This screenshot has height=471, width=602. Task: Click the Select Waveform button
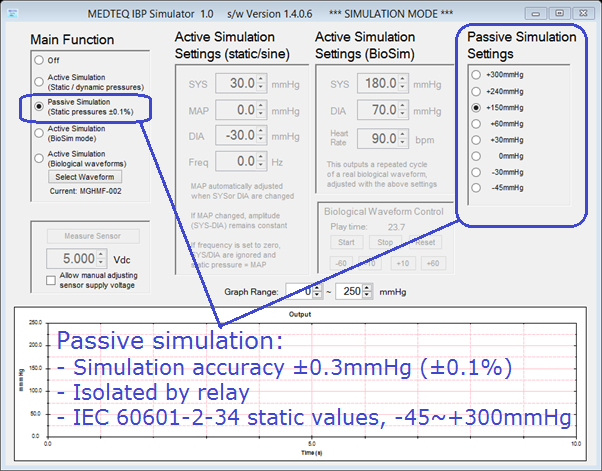click(85, 177)
